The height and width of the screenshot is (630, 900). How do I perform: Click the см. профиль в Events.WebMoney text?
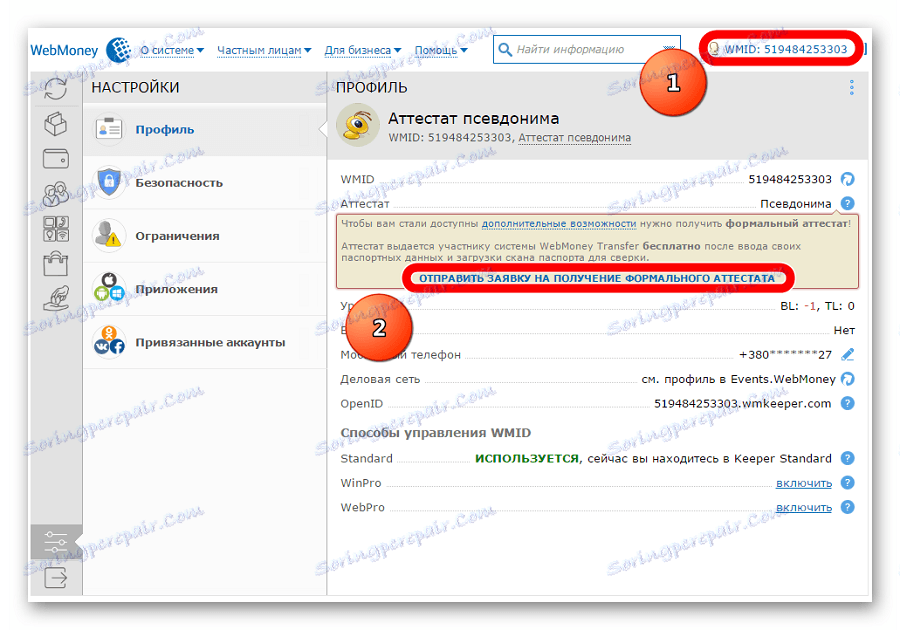738,379
